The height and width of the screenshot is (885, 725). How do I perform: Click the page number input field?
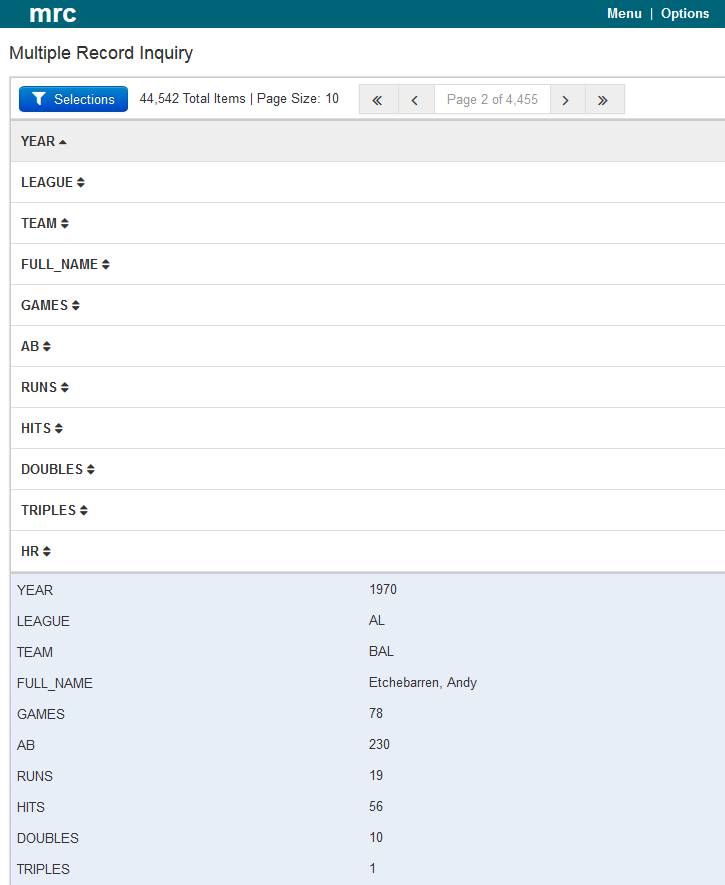pos(492,100)
